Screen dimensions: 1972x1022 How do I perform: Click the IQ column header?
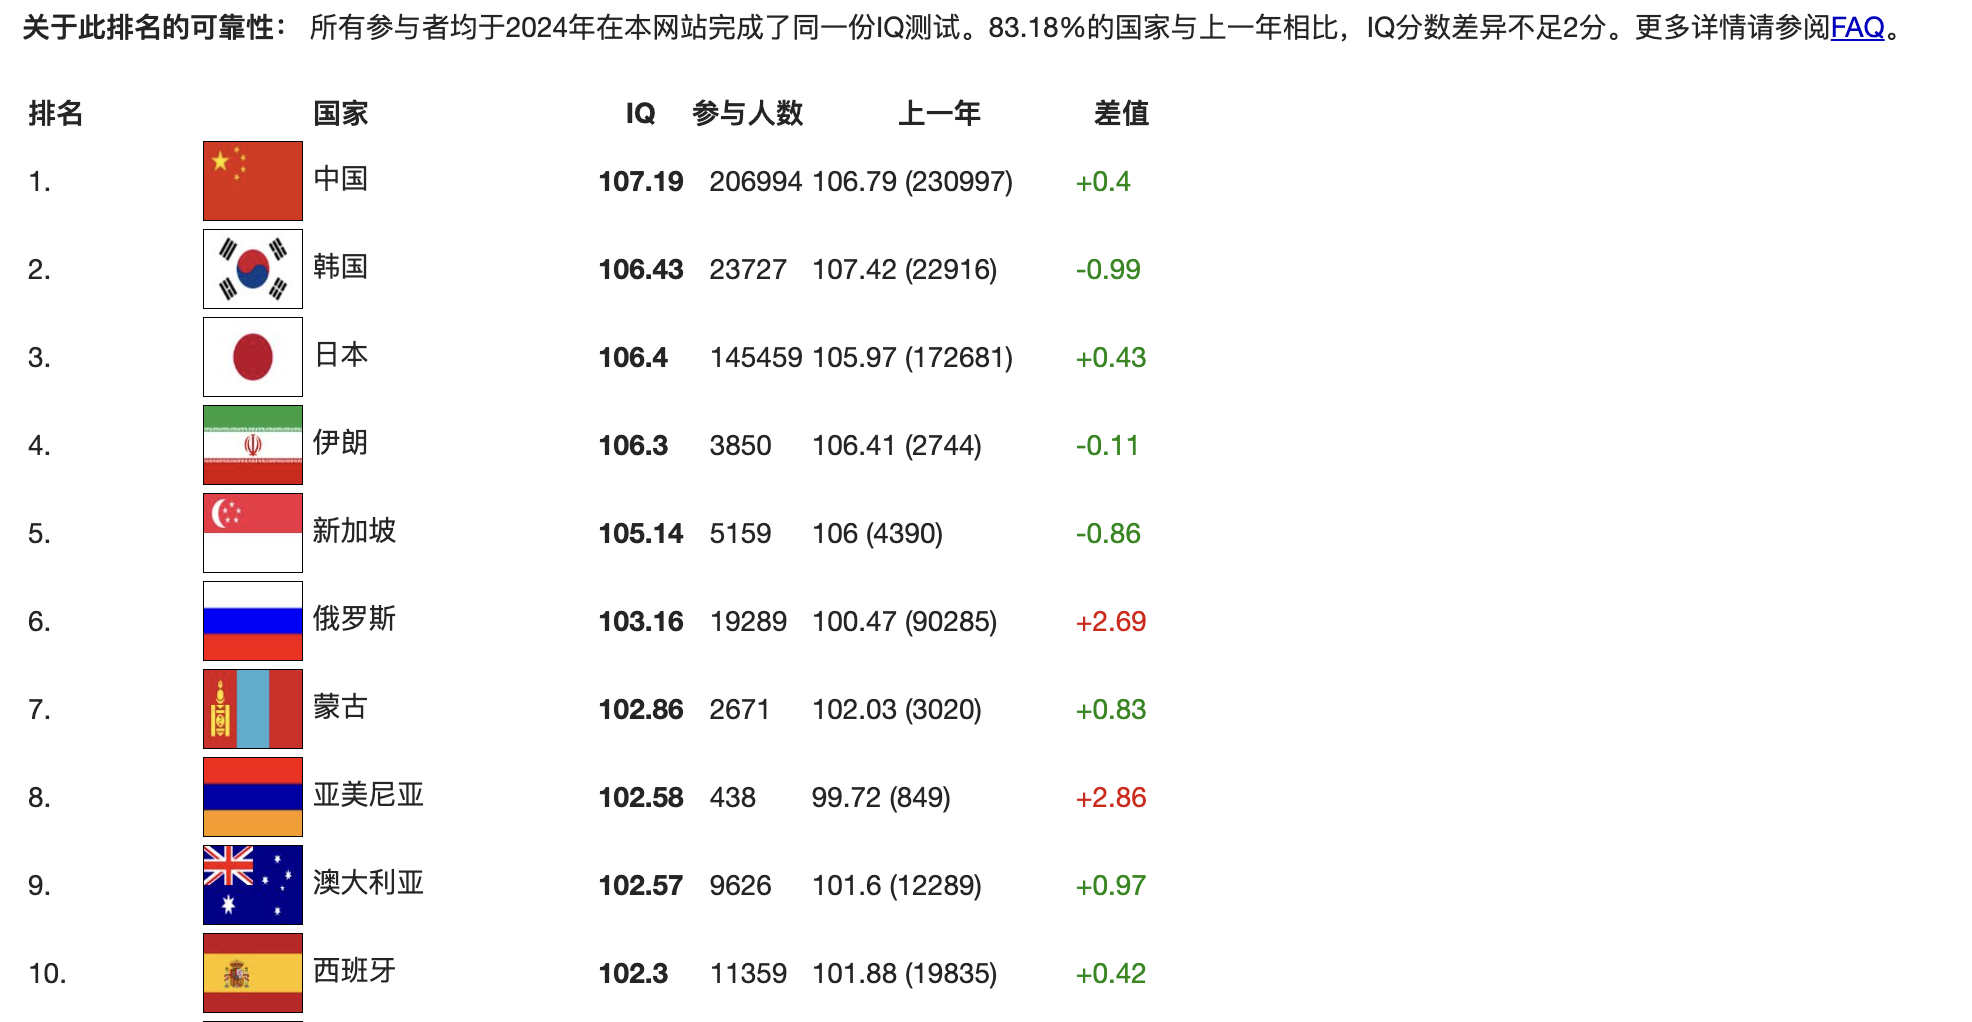tap(640, 114)
